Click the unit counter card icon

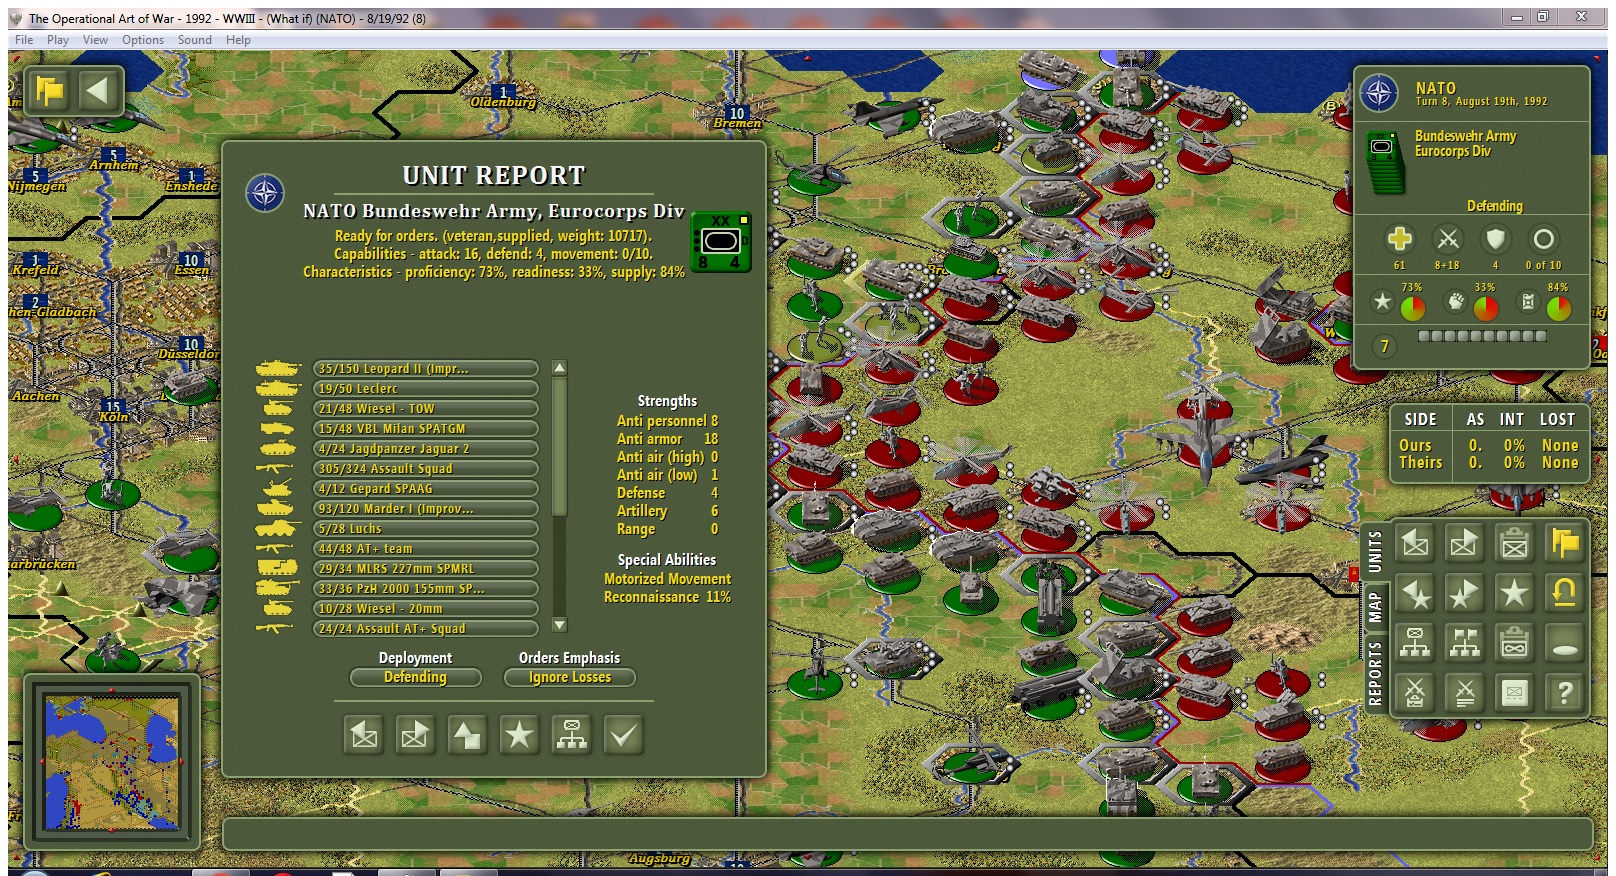pyautogui.click(x=1514, y=692)
